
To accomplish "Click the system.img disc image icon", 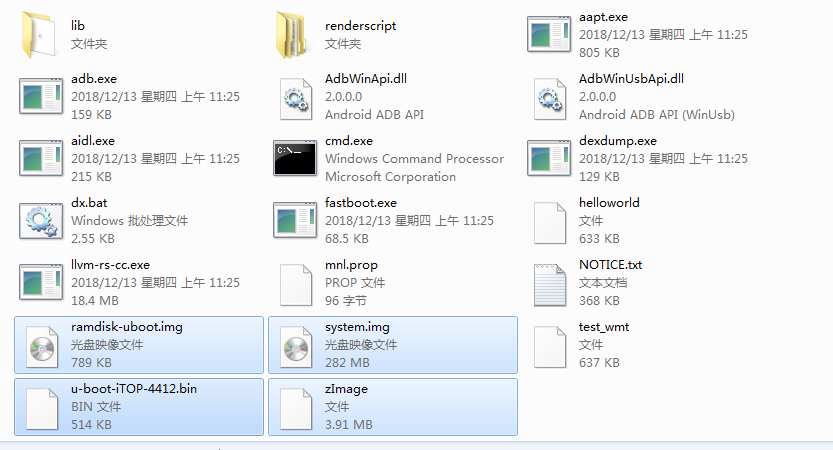I will [296, 347].
